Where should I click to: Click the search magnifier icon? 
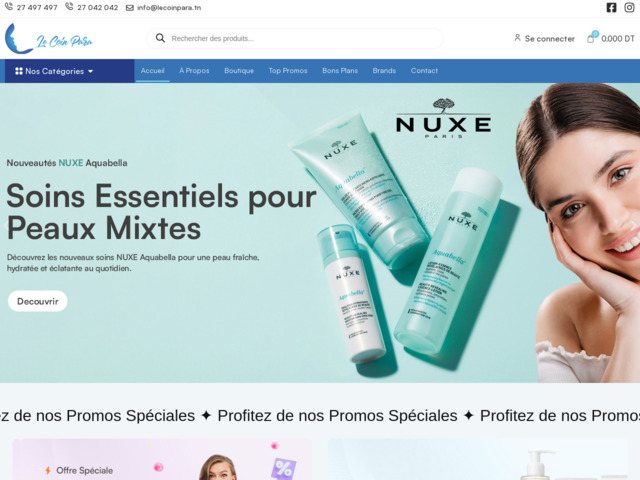[160, 38]
